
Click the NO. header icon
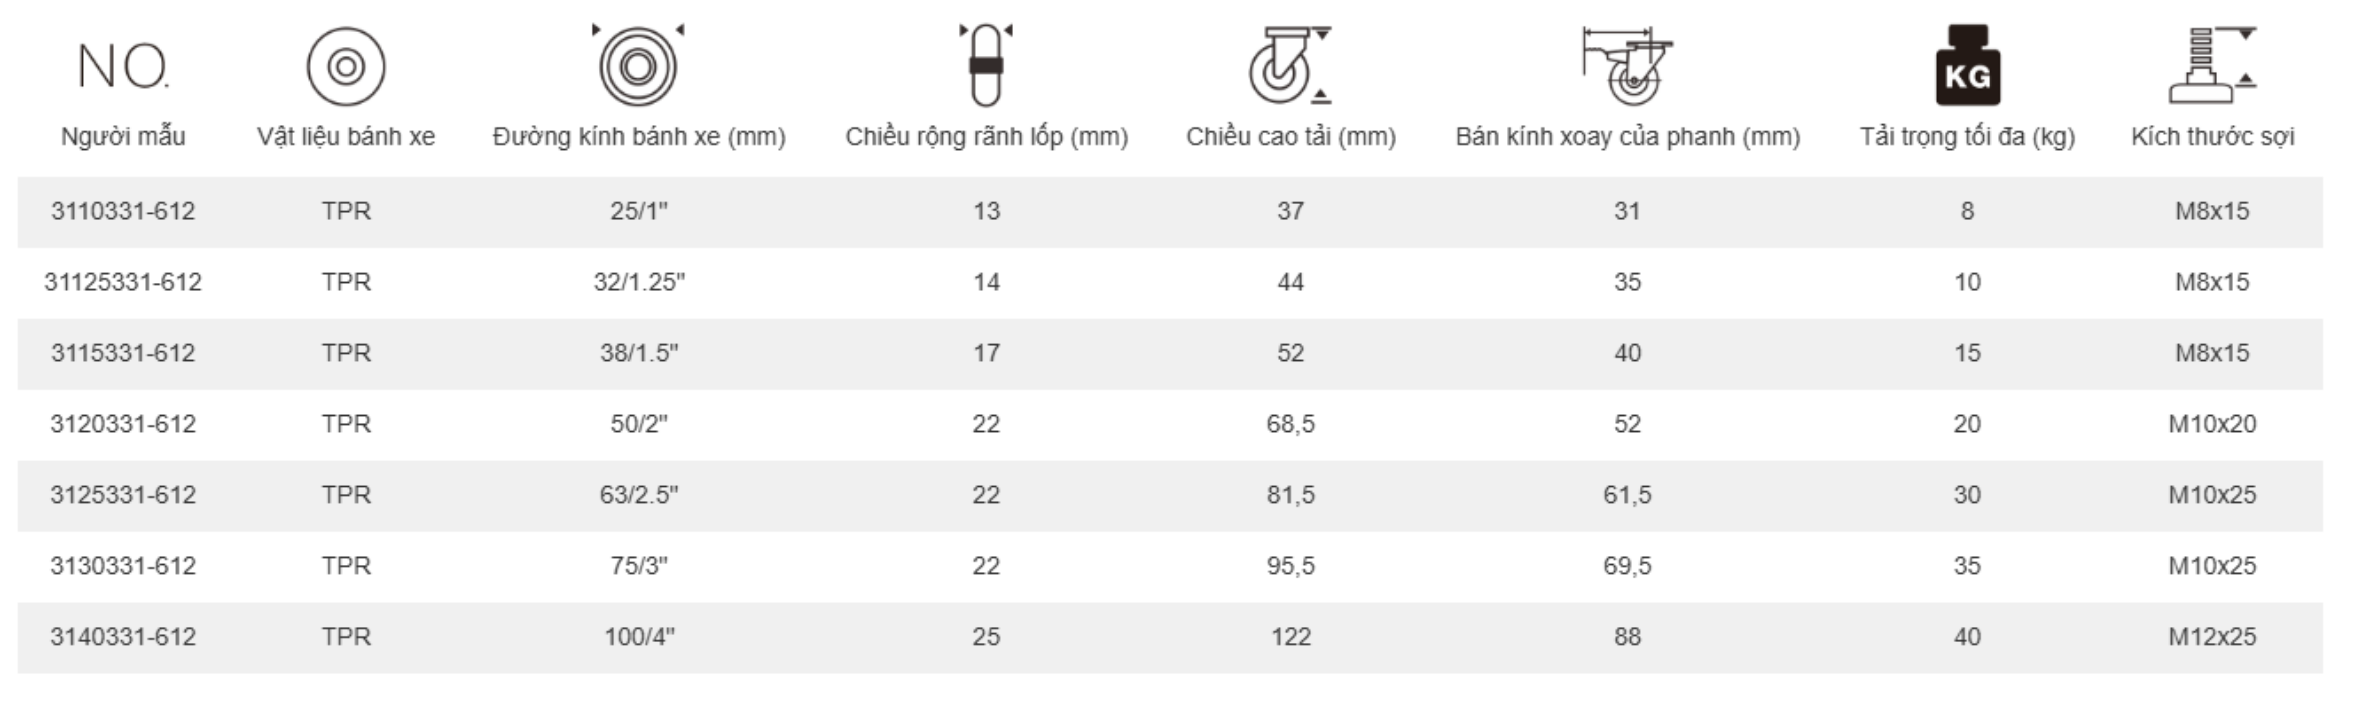[123, 67]
